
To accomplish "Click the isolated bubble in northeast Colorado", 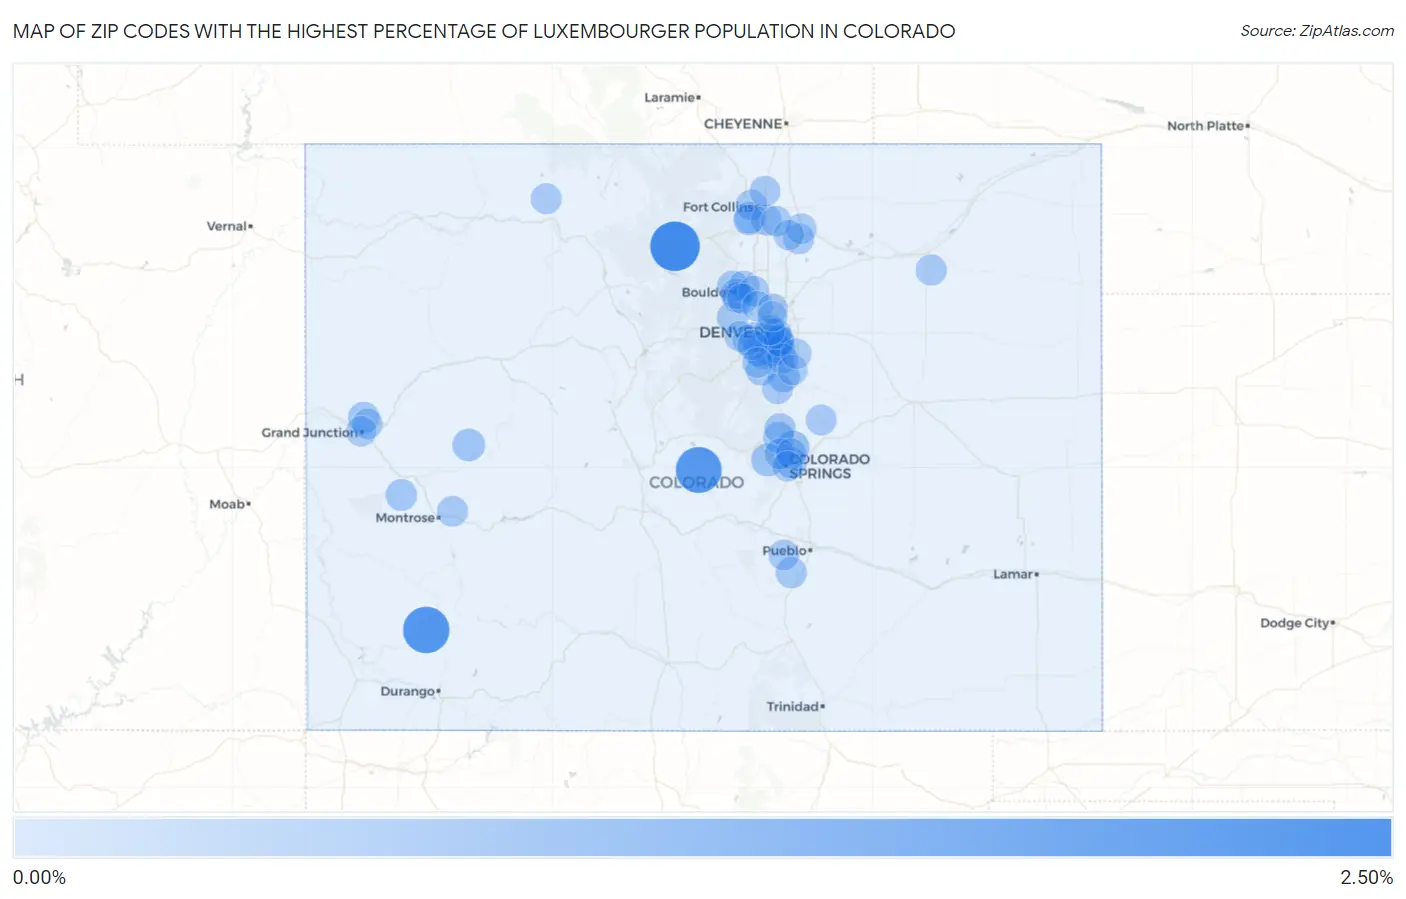I will (931, 270).
